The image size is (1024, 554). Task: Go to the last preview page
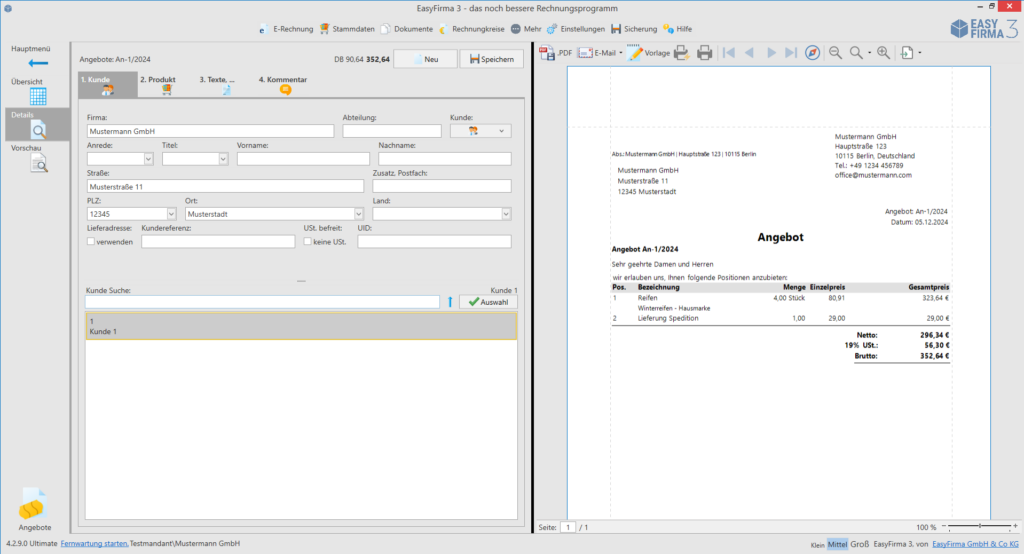click(791, 53)
